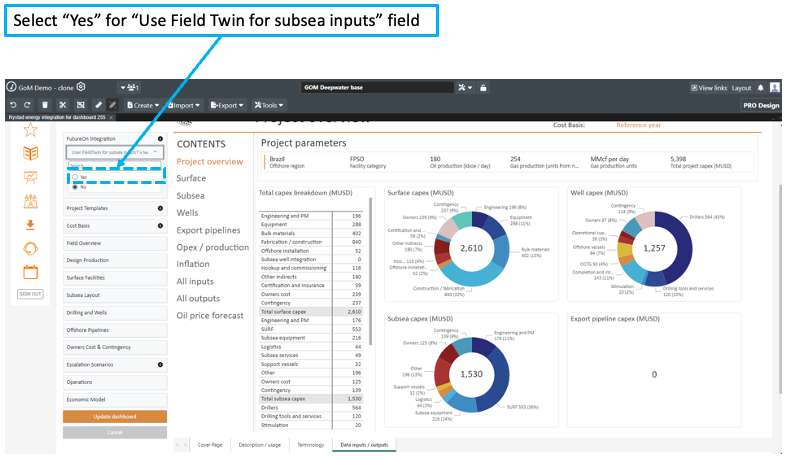Open the wrench tools dropdown beside subproject name
The width and height of the screenshot is (787, 457).
tap(465, 87)
